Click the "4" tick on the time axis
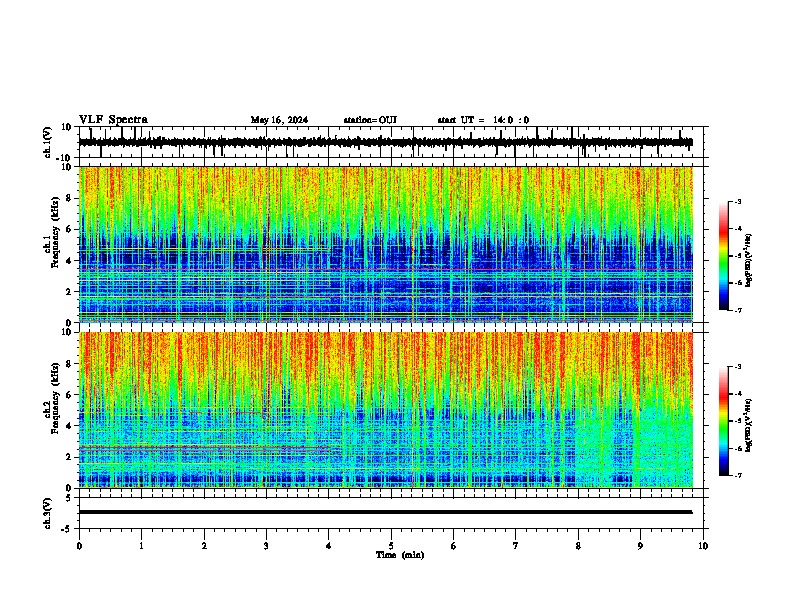The height and width of the screenshot is (612, 792). click(329, 546)
